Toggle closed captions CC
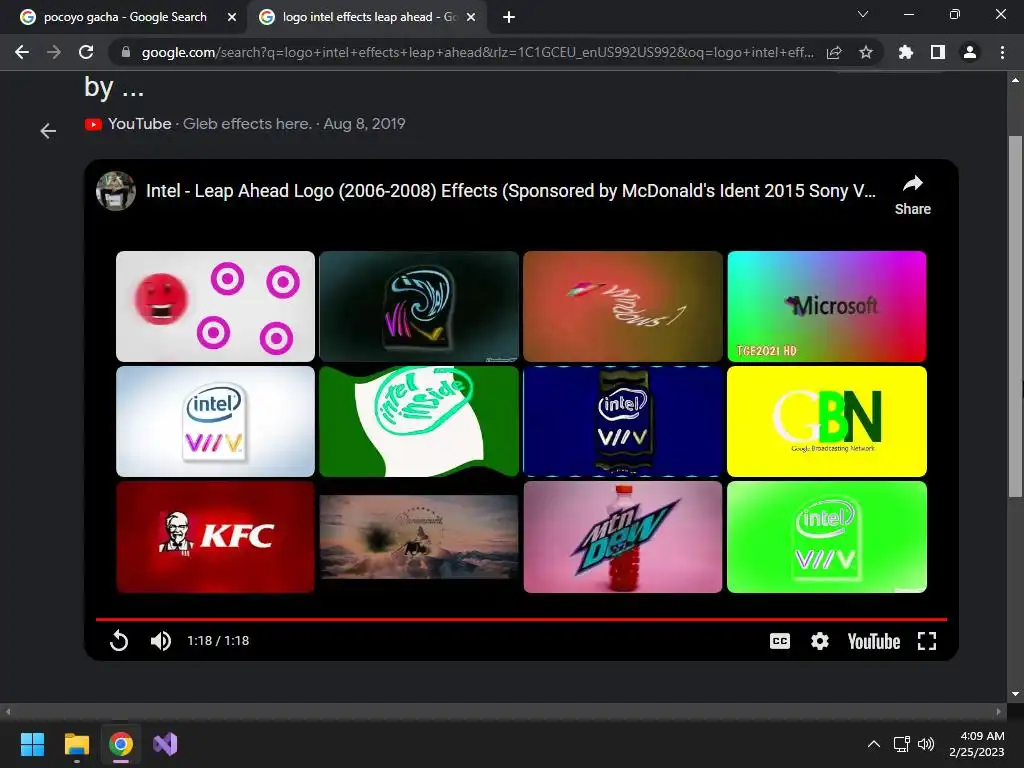 pyautogui.click(x=780, y=641)
